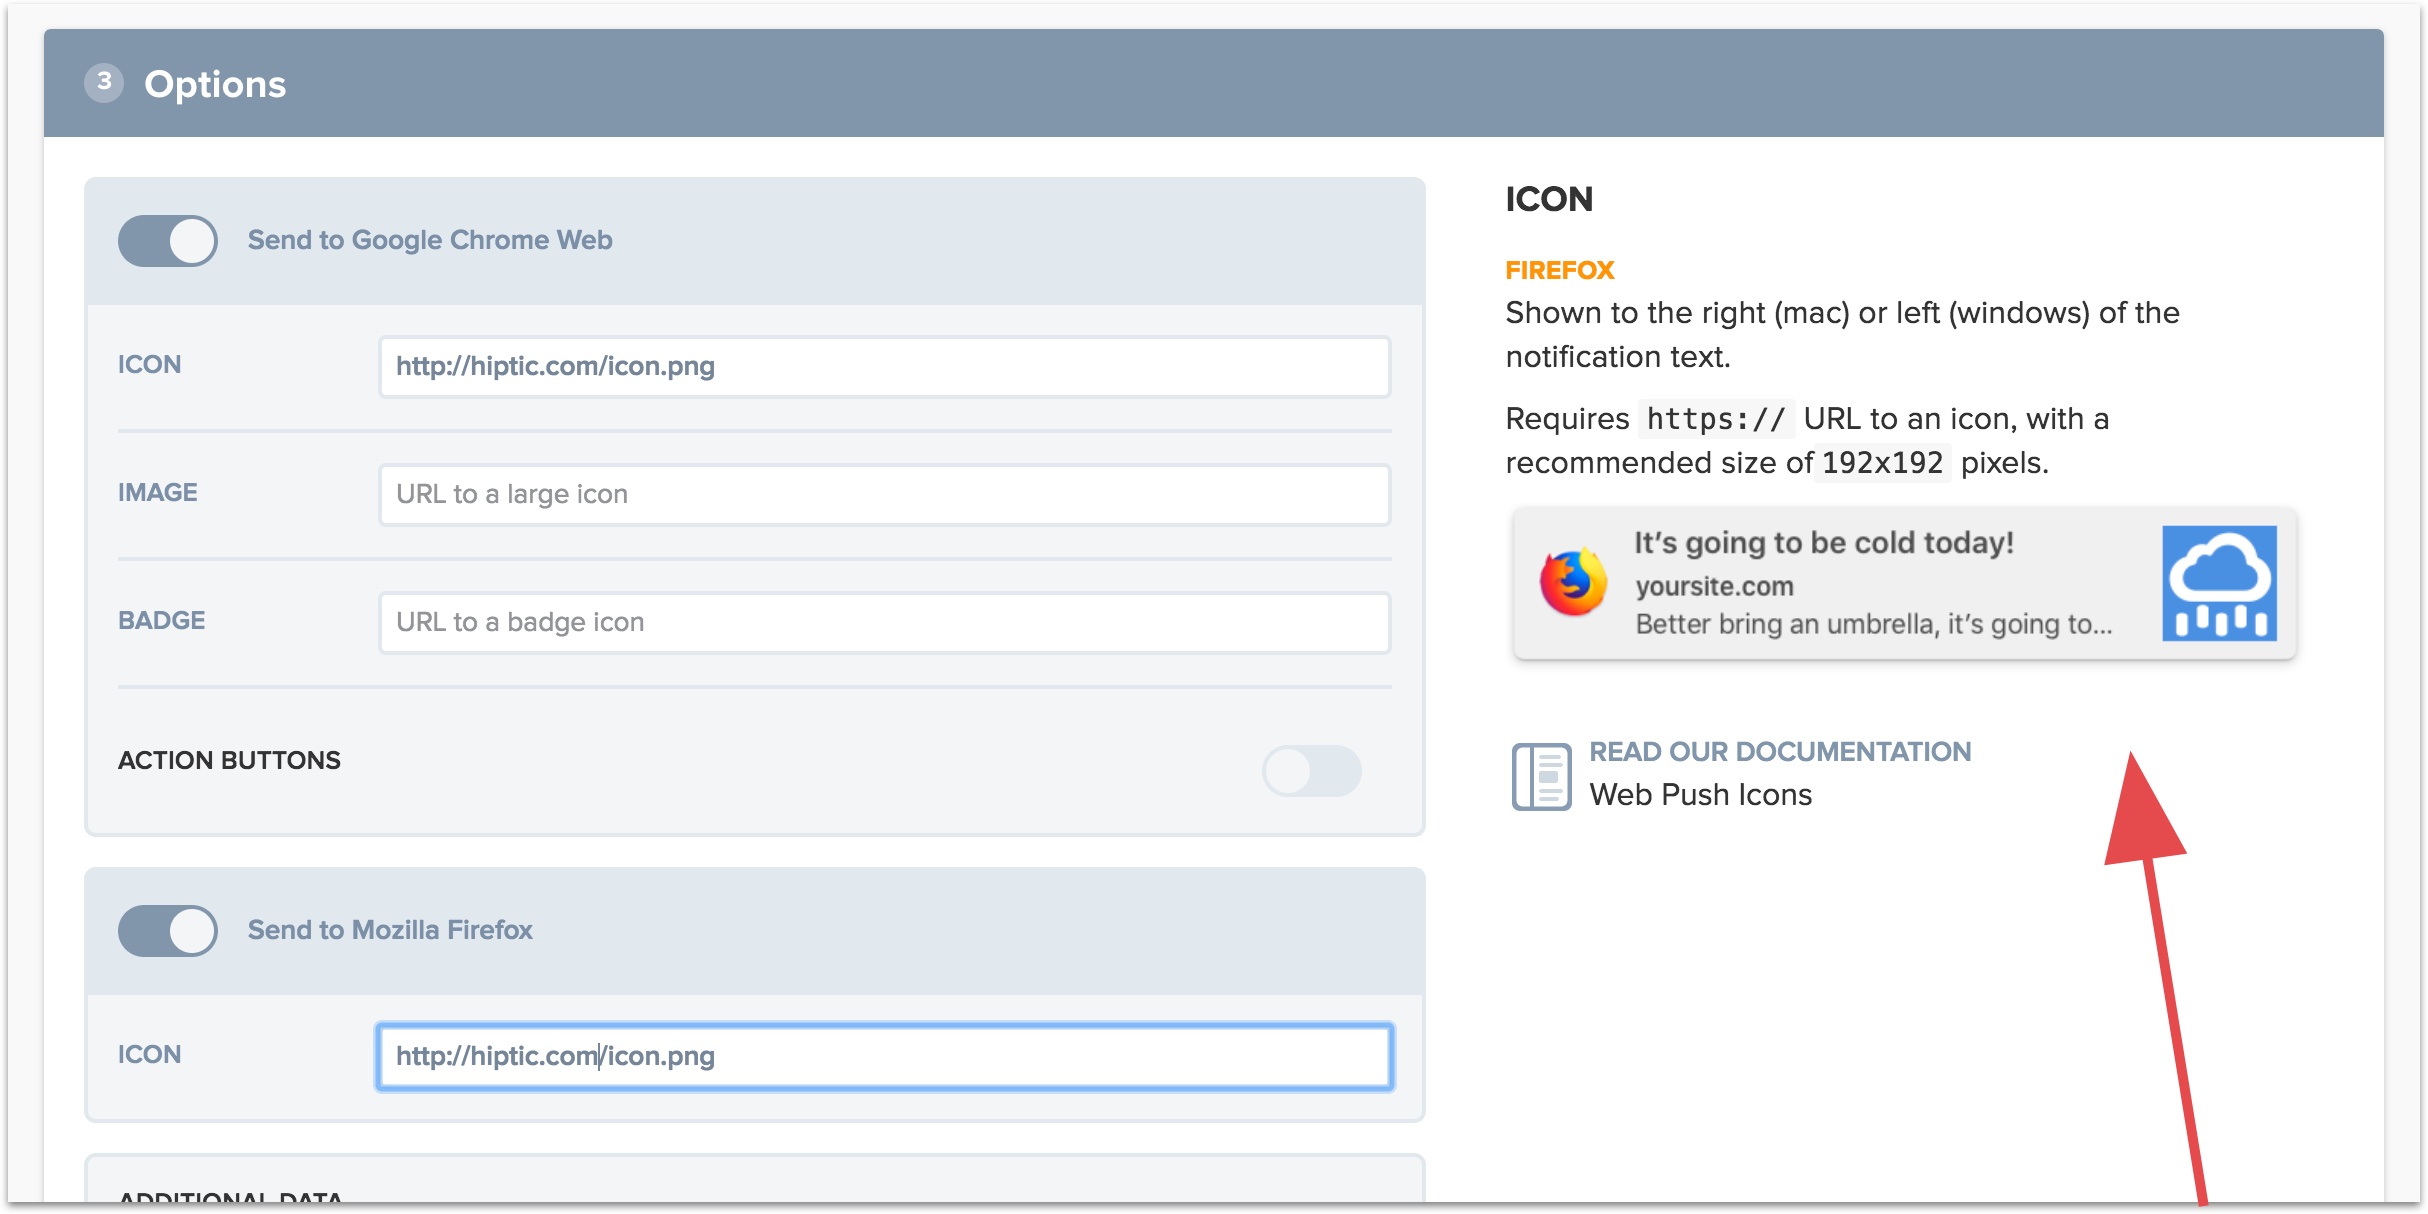Enable the Action Buttons switch

pos(1311,771)
